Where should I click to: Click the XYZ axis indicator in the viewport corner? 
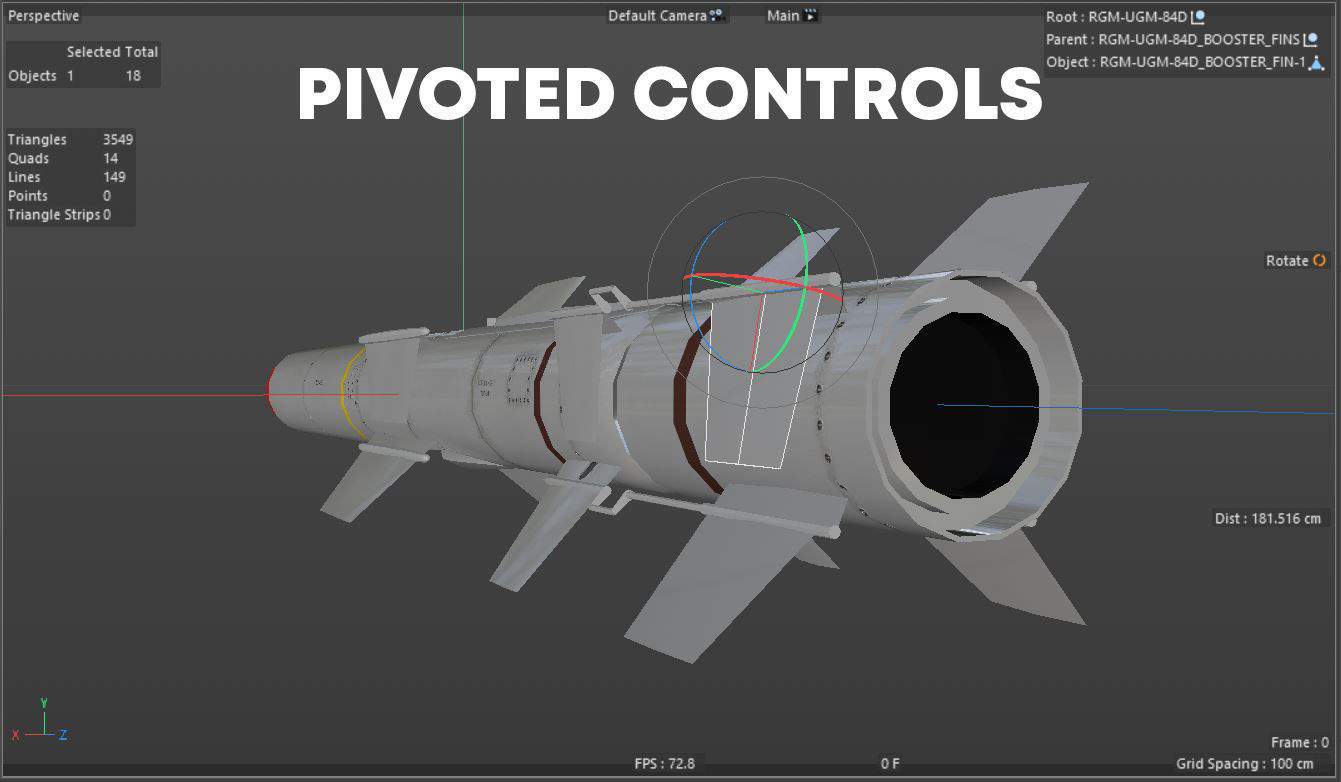tap(40, 722)
